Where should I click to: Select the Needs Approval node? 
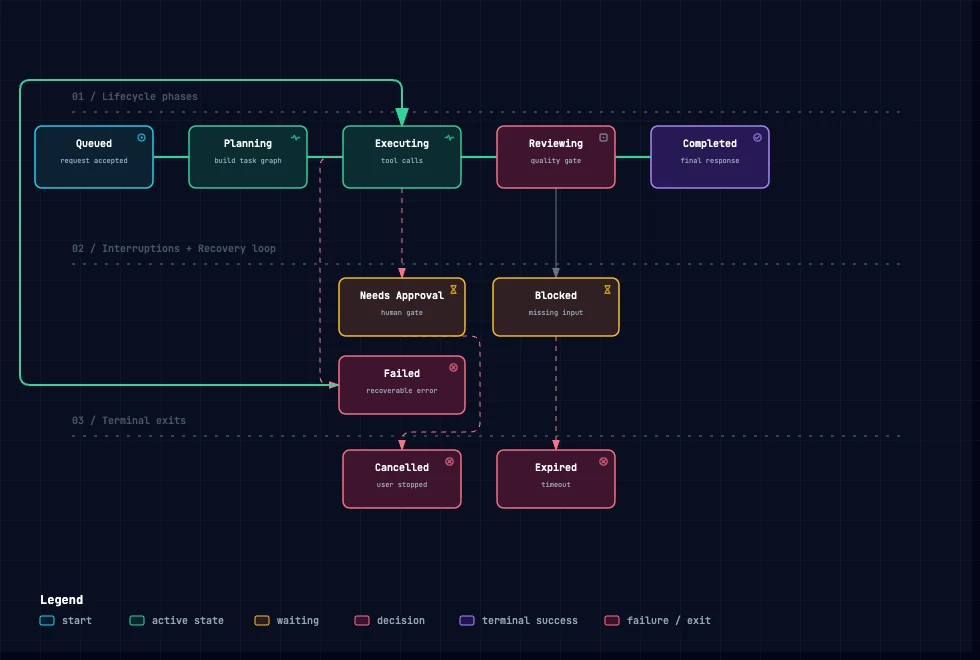tap(402, 307)
